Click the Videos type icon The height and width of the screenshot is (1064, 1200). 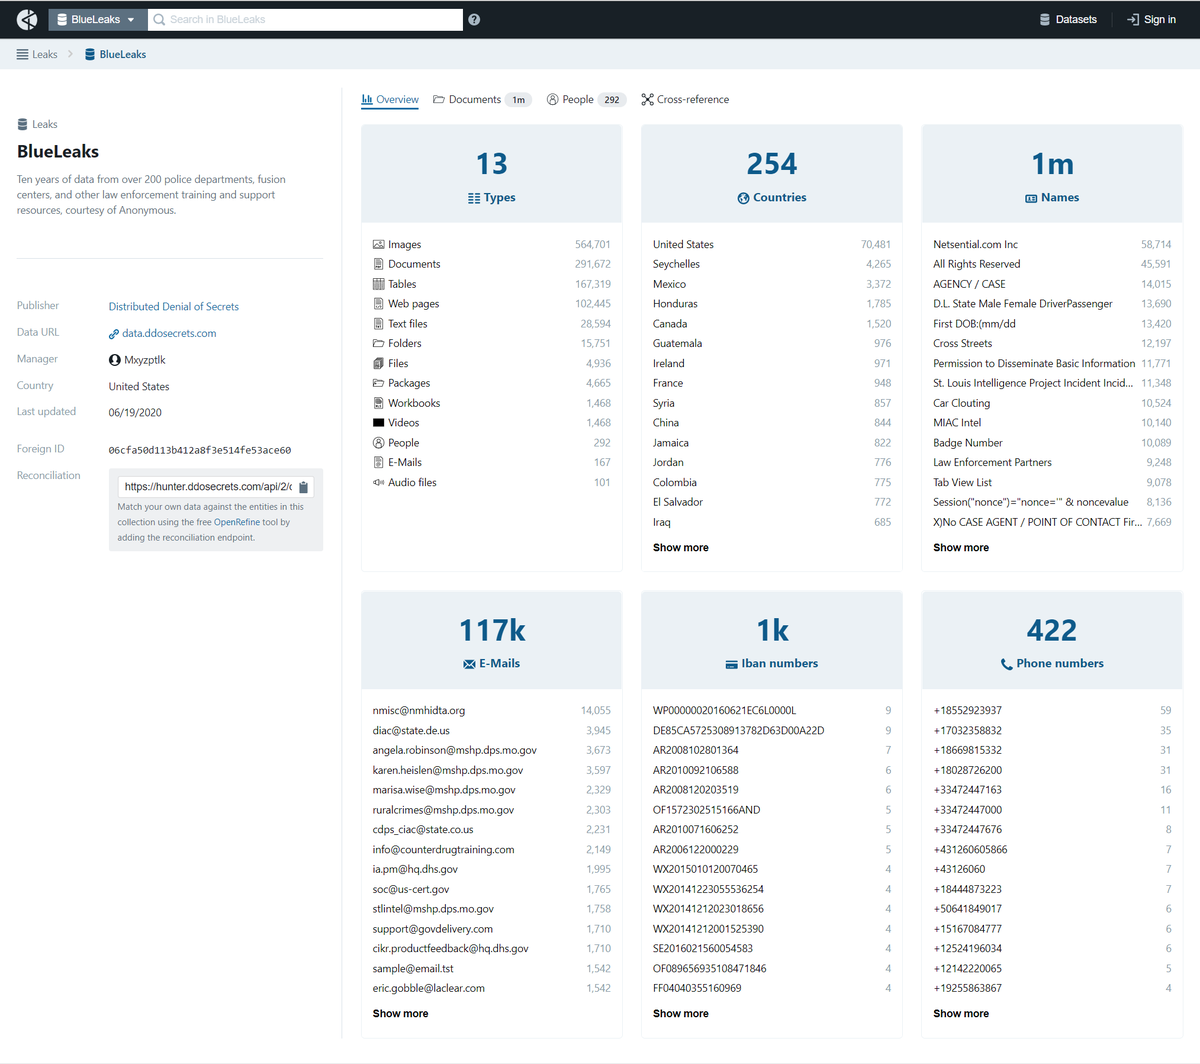click(379, 423)
